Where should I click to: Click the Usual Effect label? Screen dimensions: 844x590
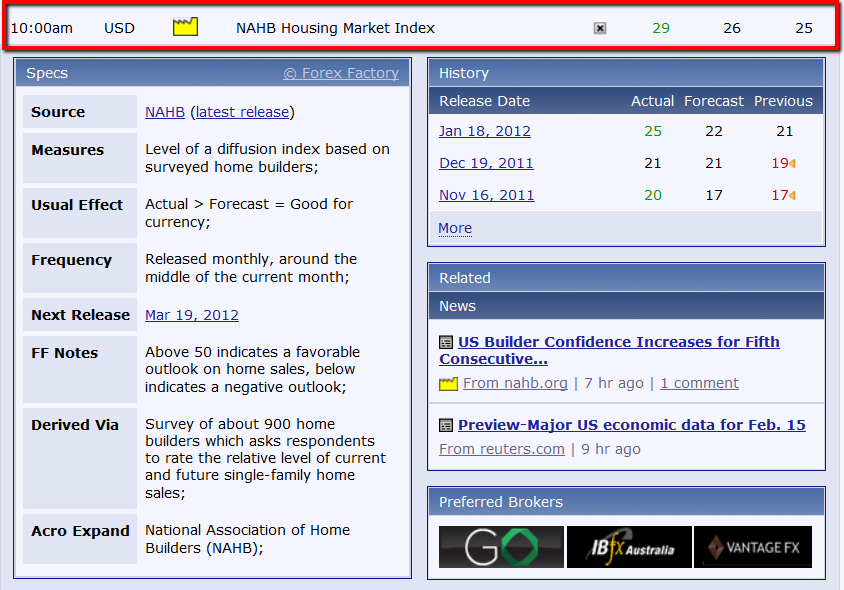point(77,205)
